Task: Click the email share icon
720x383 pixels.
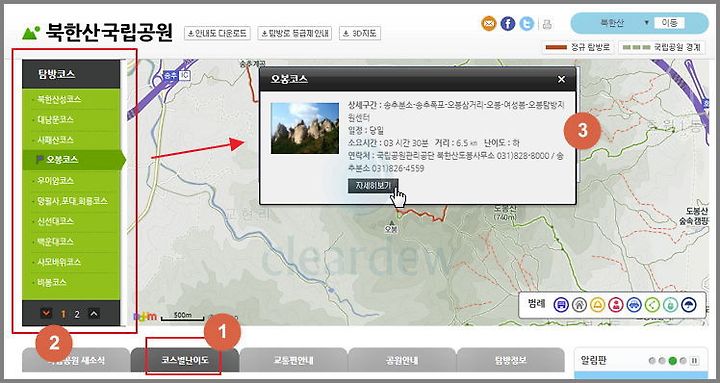Action: click(x=489, y=23)
